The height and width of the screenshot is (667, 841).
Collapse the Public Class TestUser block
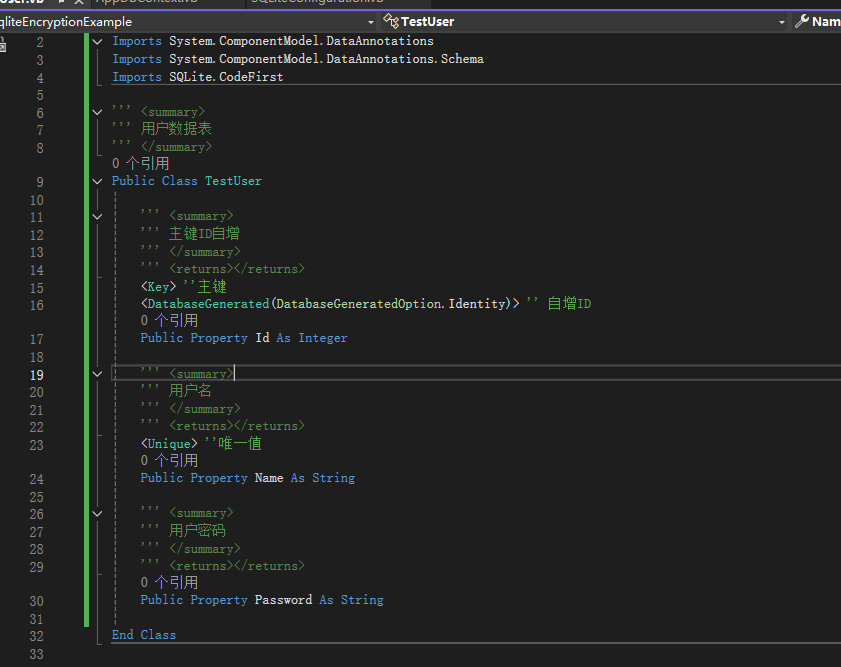pos(97,181)
